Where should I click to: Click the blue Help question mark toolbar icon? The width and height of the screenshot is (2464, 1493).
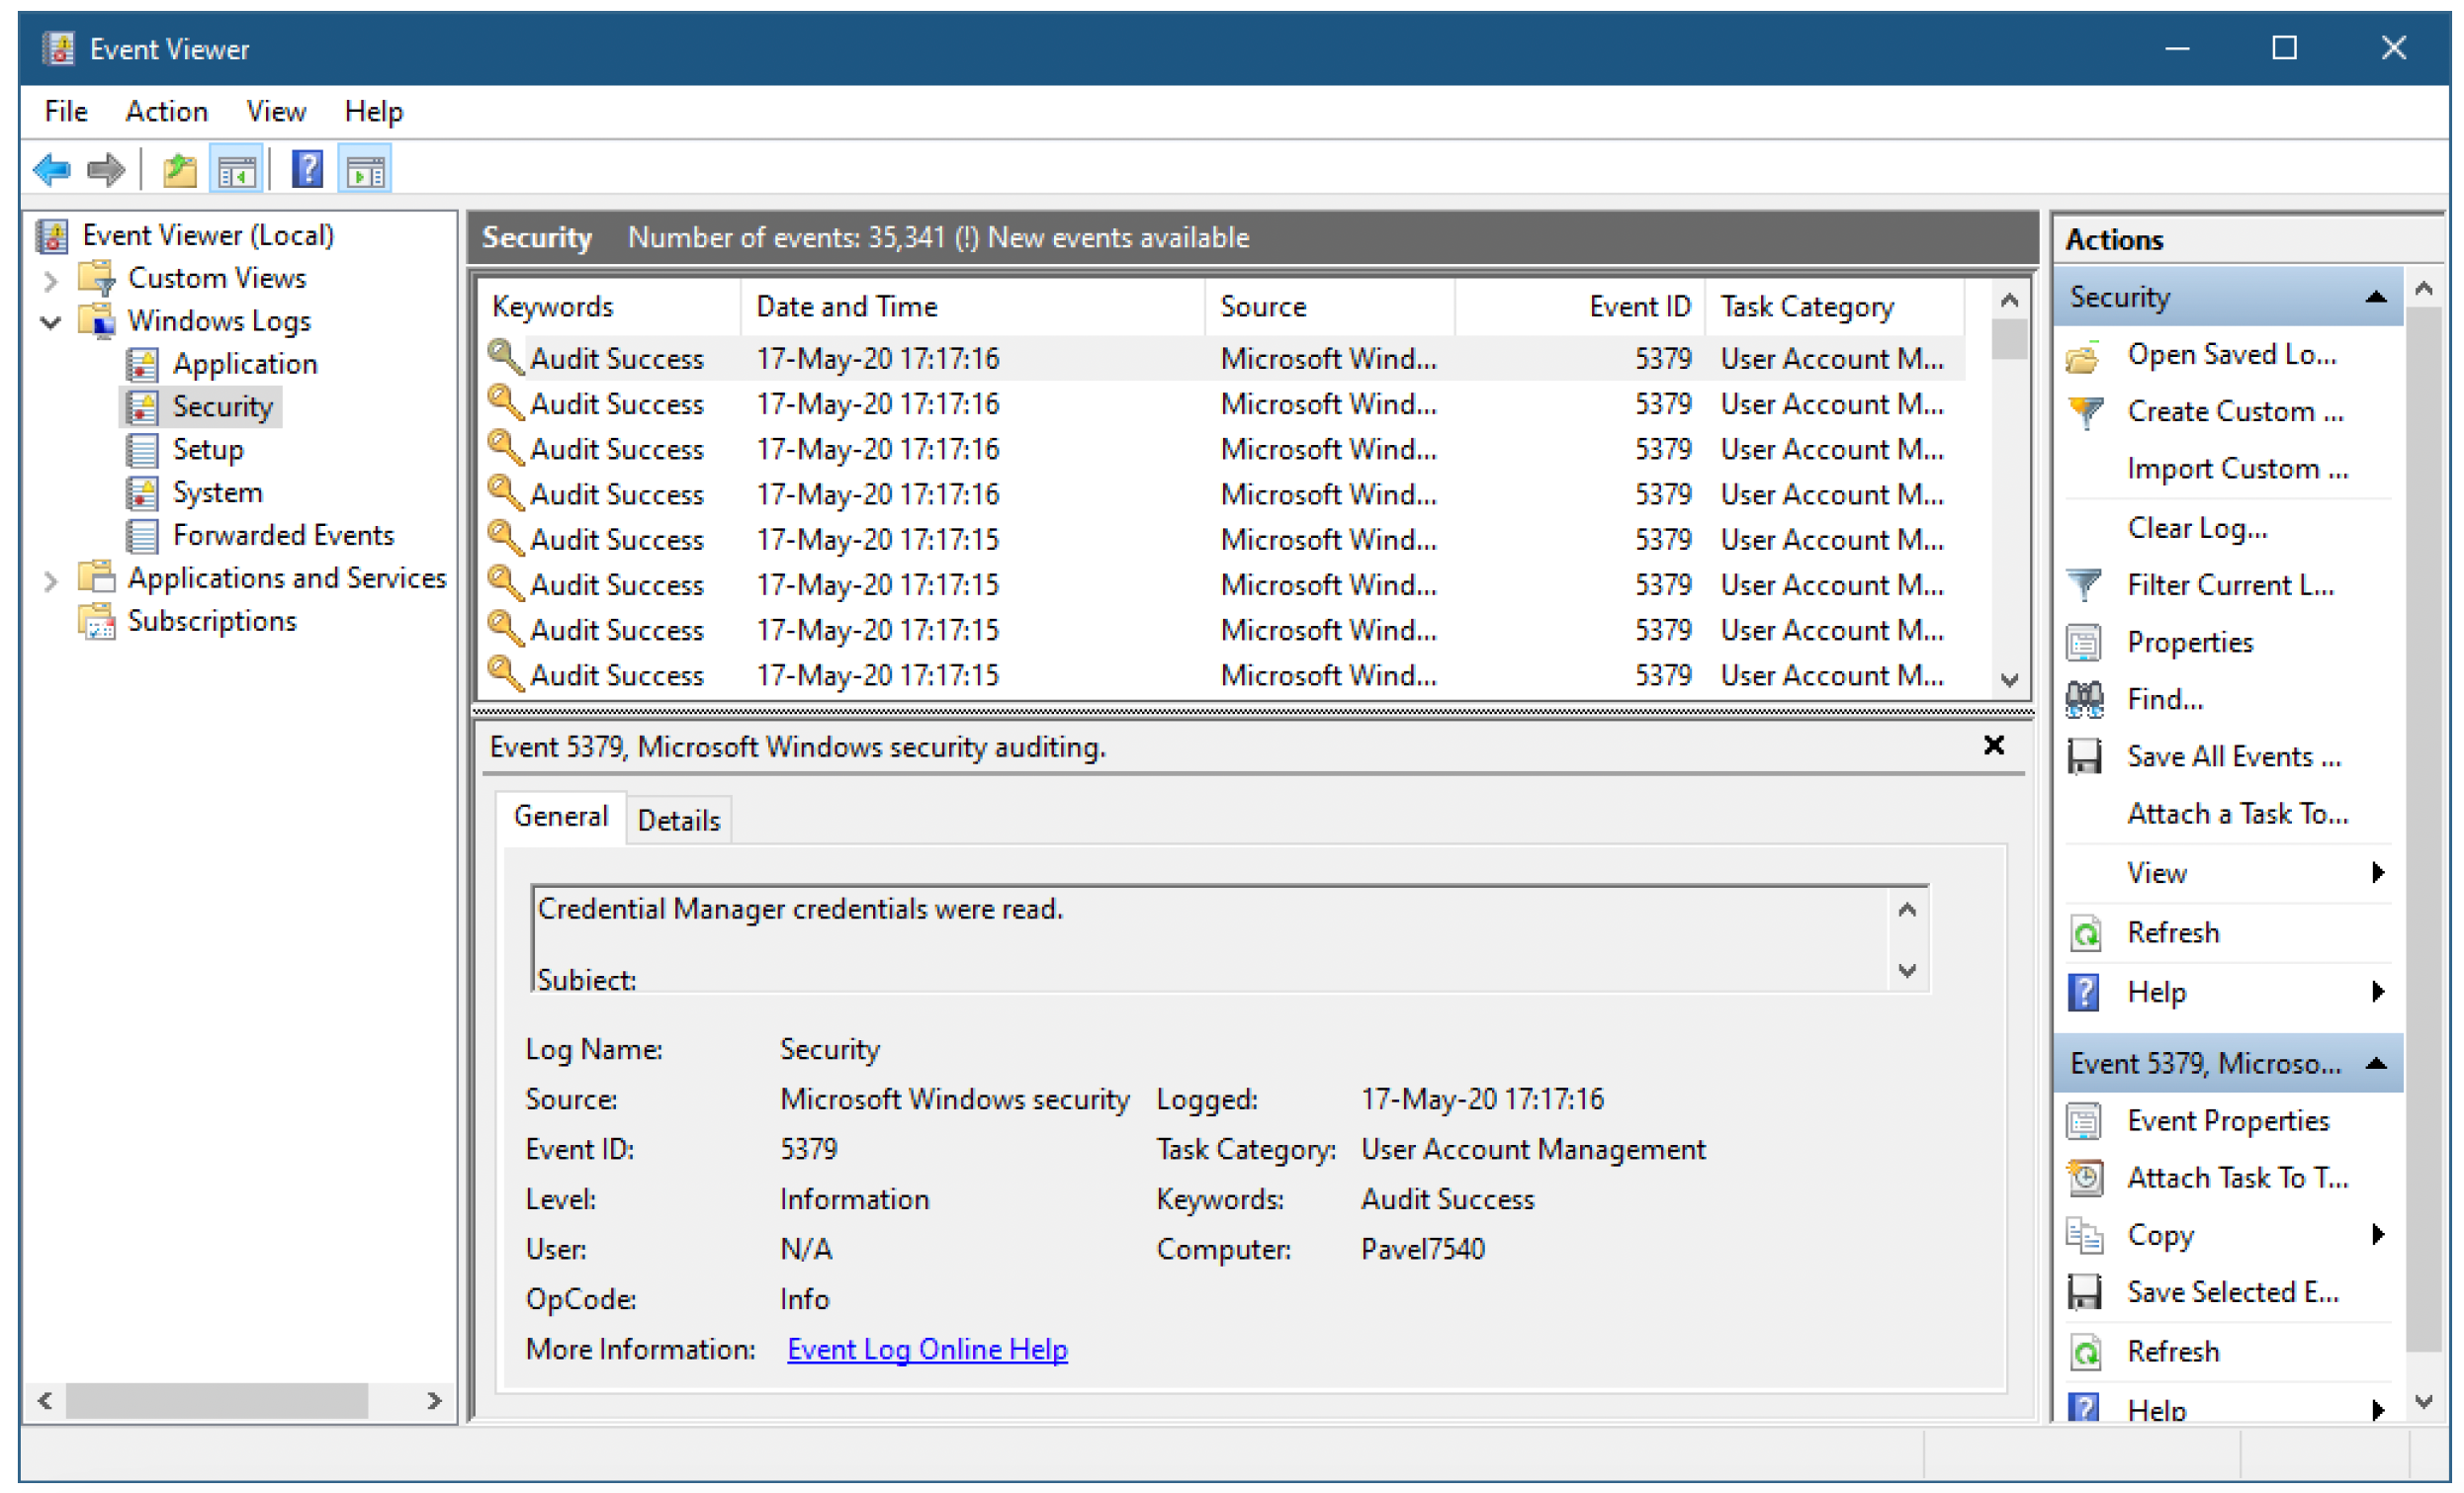[x=307, y=170]
